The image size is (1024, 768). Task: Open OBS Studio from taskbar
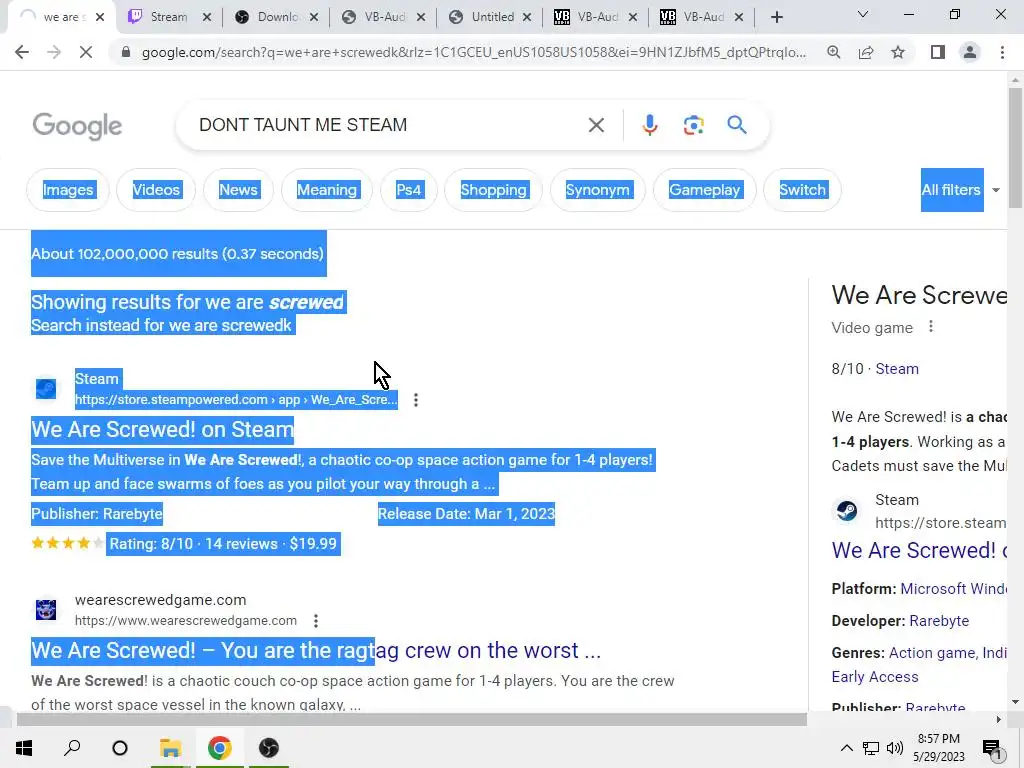tap(268, 748)
